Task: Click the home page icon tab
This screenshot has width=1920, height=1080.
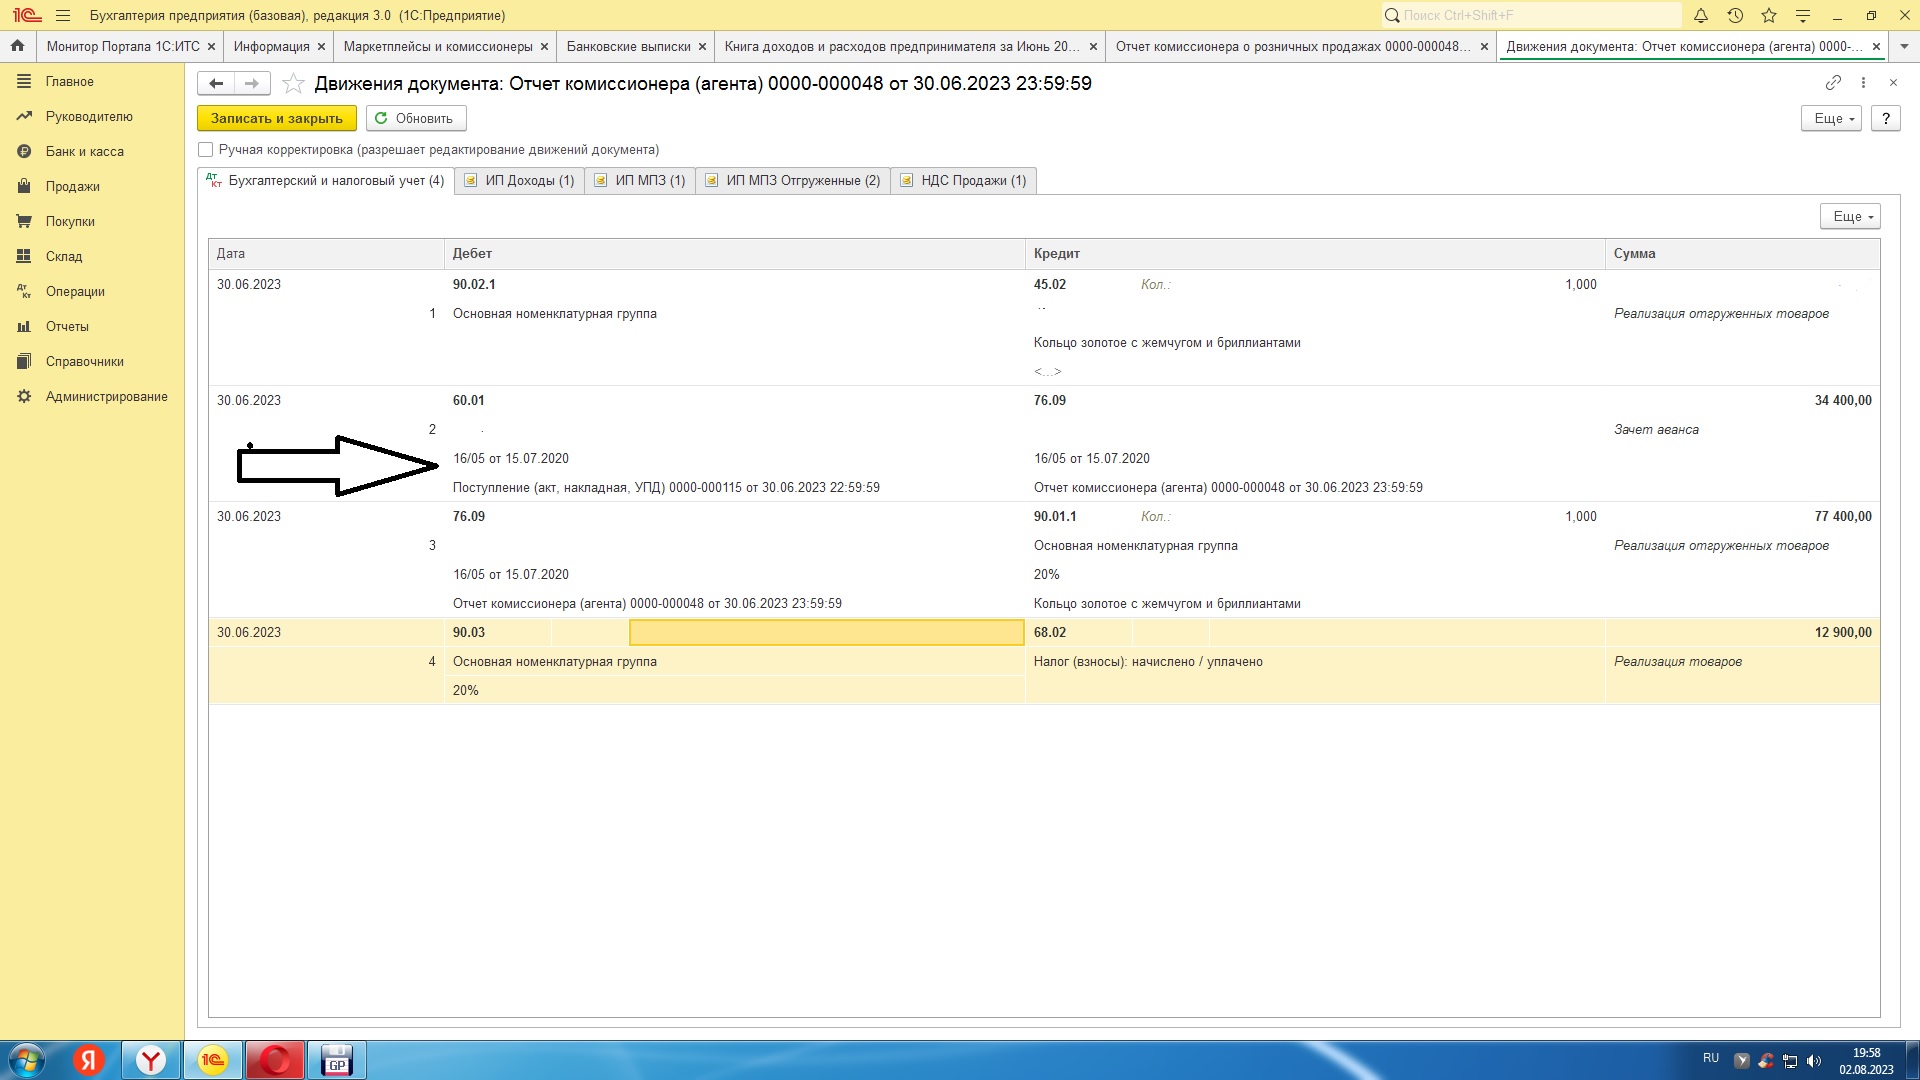Action: click(17, 46)
